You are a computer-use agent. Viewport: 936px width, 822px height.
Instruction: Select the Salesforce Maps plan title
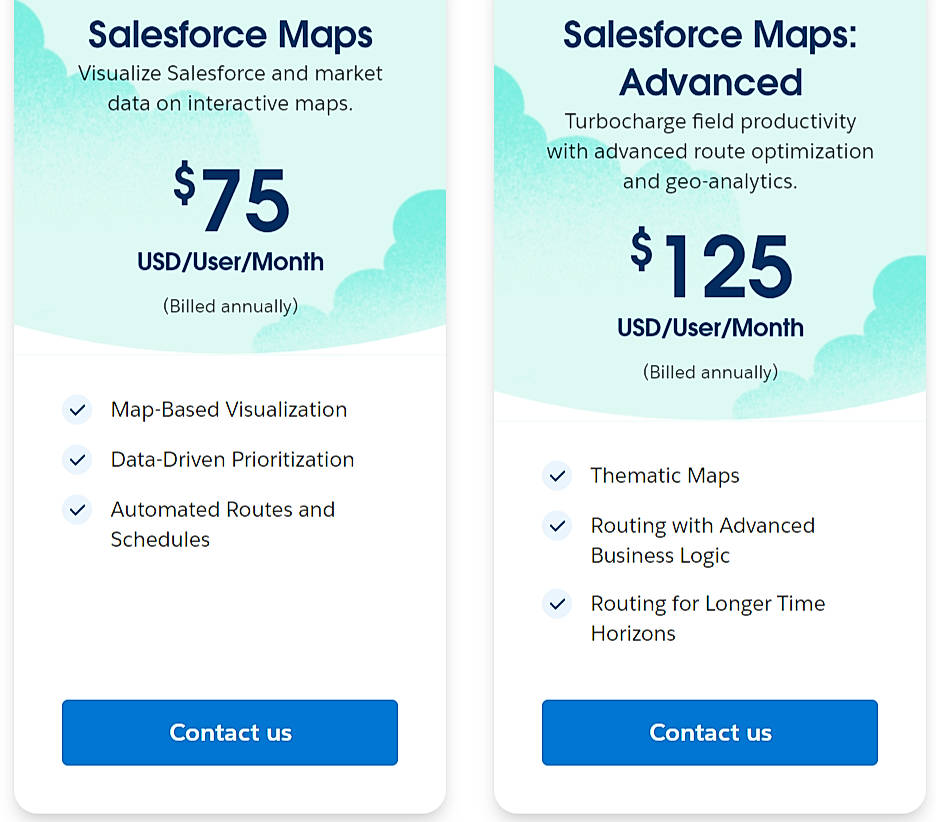click(229, 34)
